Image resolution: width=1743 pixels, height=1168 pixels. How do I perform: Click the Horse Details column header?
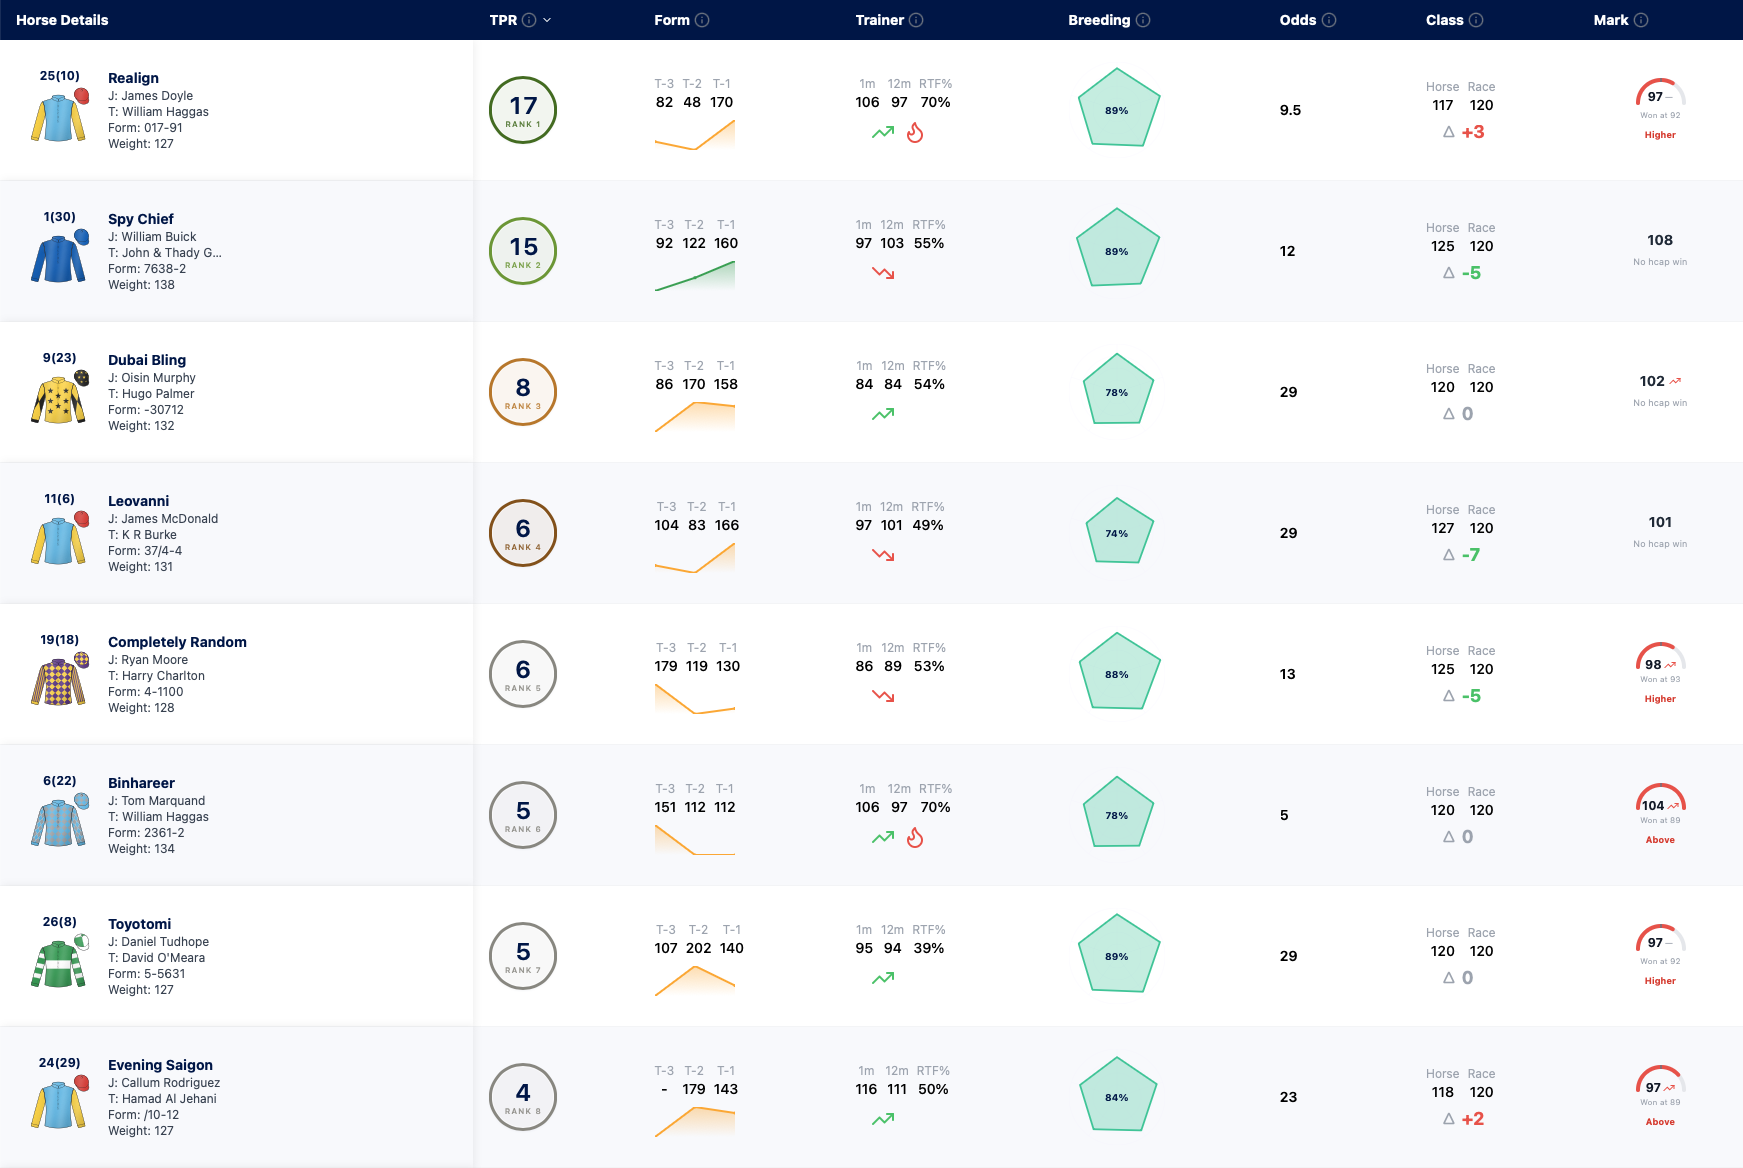(62, 20)
